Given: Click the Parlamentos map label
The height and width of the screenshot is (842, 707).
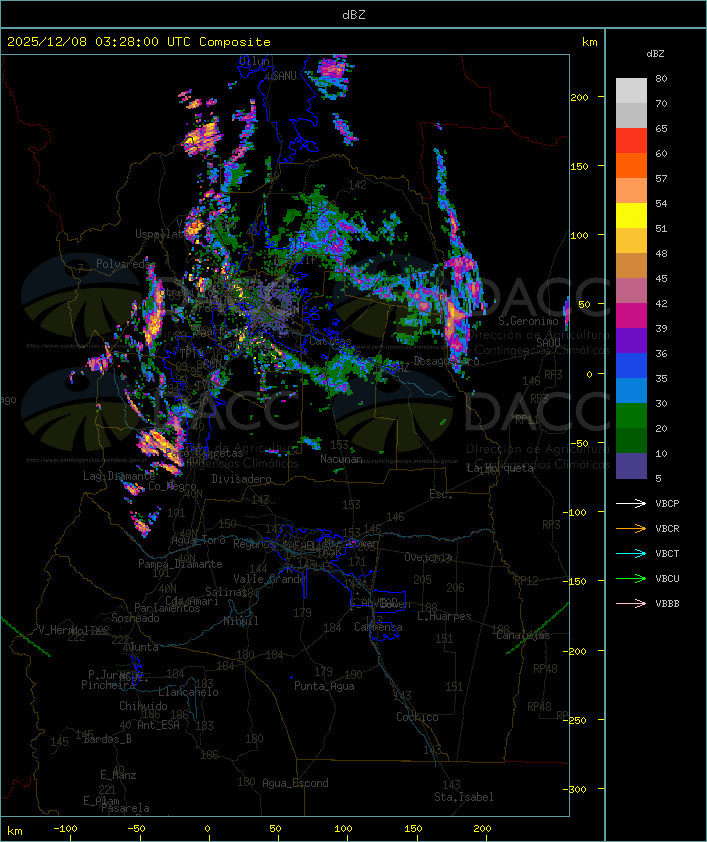Looking at the screenshot, I should [x=167, y=608].
